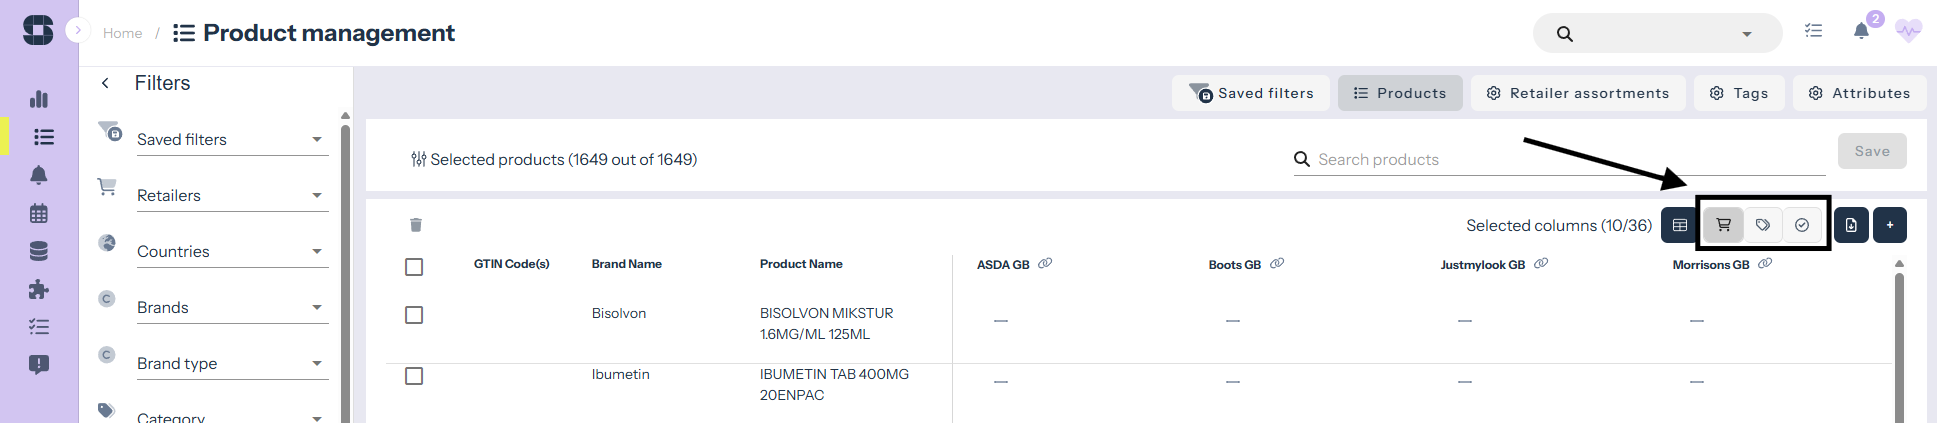Click the tag column view icon

(1763, 225)
